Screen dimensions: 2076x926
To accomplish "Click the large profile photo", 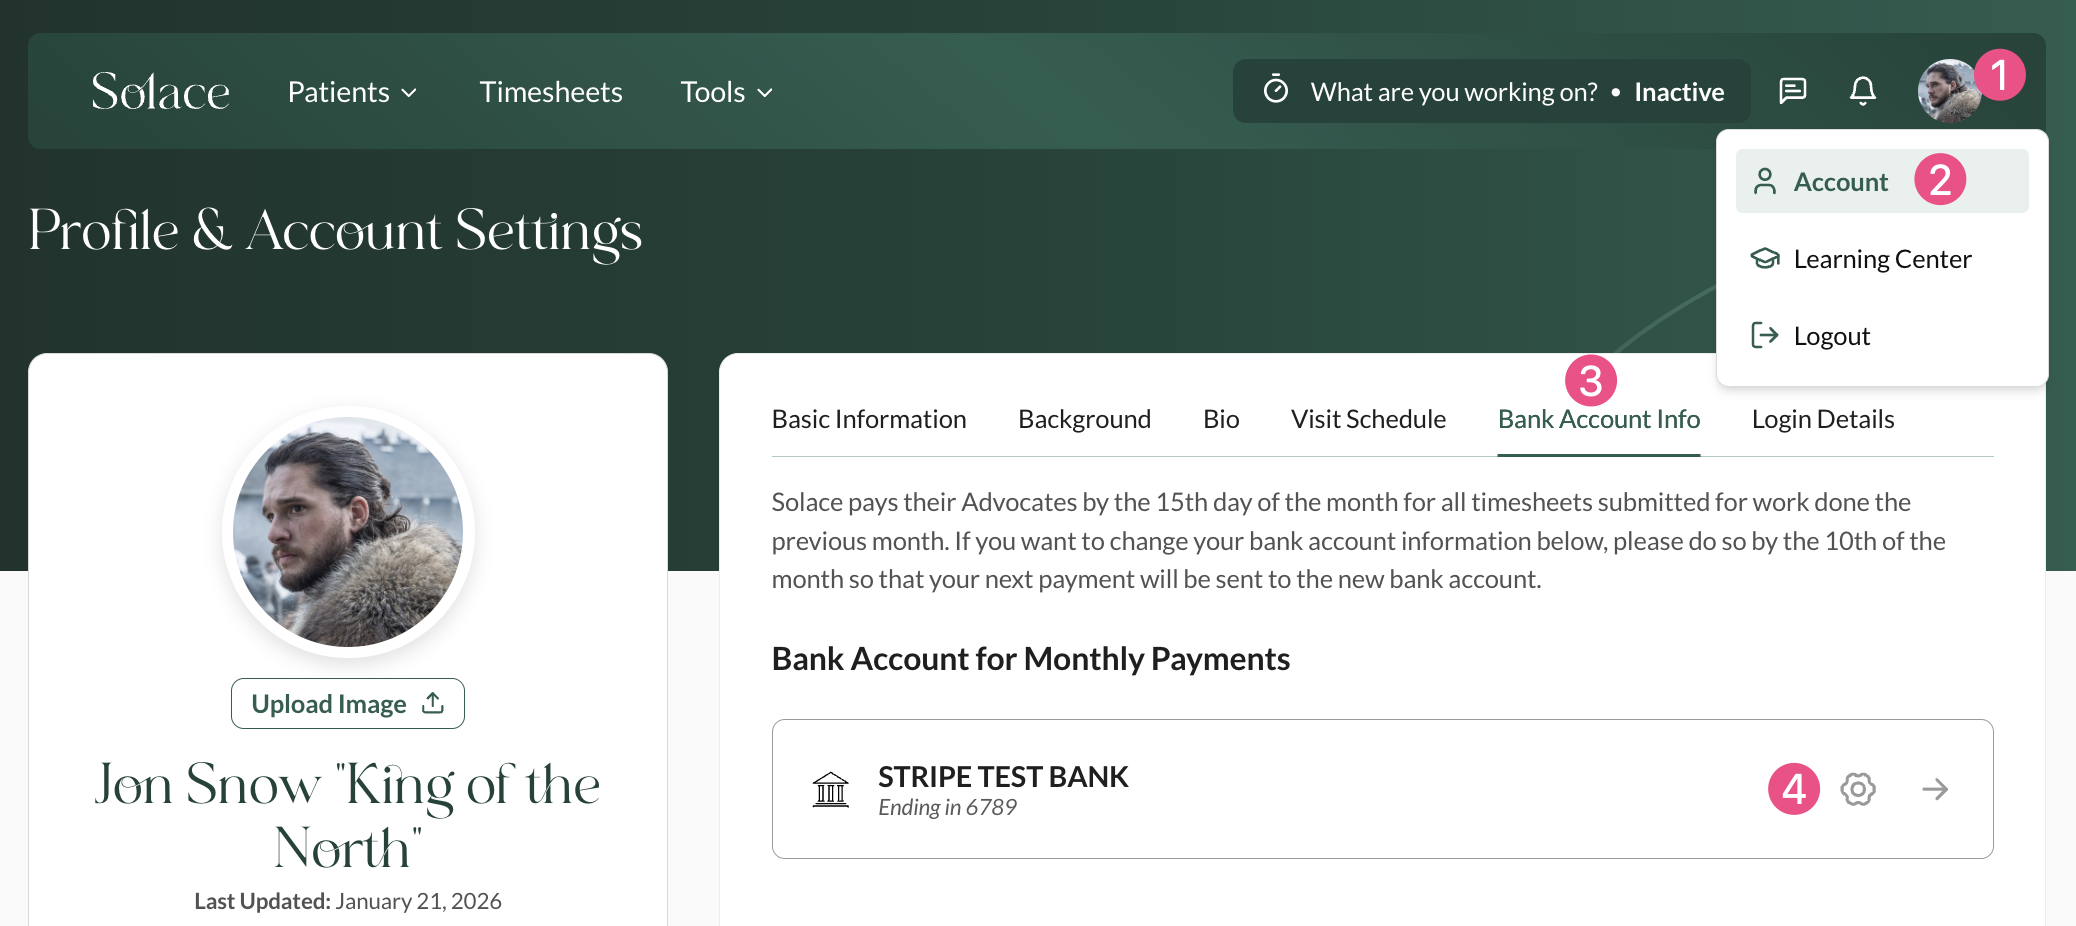I will pos(347,532).
